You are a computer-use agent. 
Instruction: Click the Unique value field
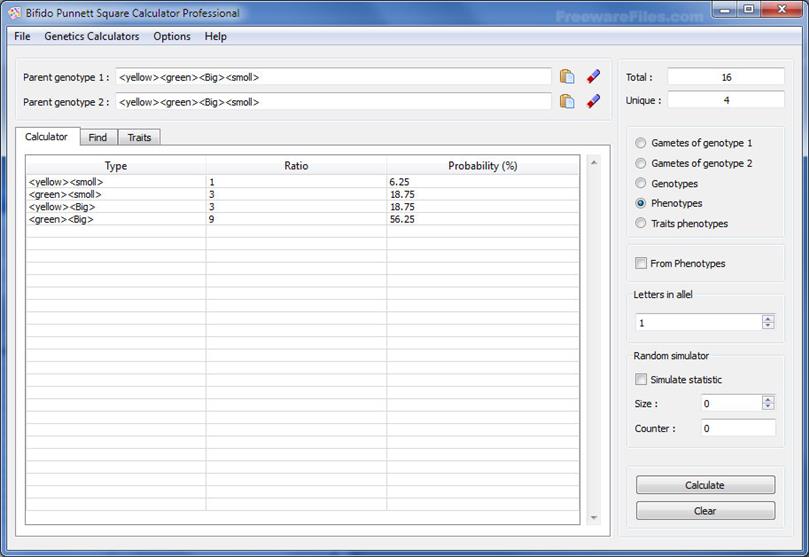726,100
